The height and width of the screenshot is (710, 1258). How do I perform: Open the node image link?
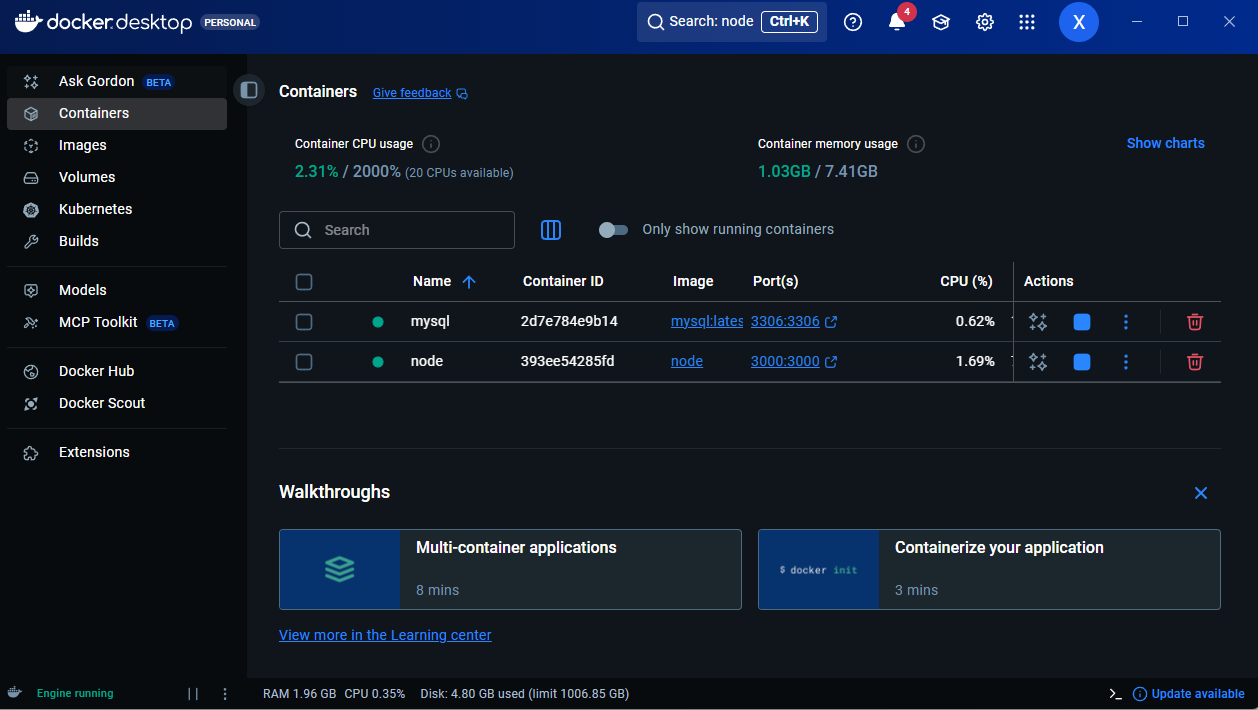point(687,361)
